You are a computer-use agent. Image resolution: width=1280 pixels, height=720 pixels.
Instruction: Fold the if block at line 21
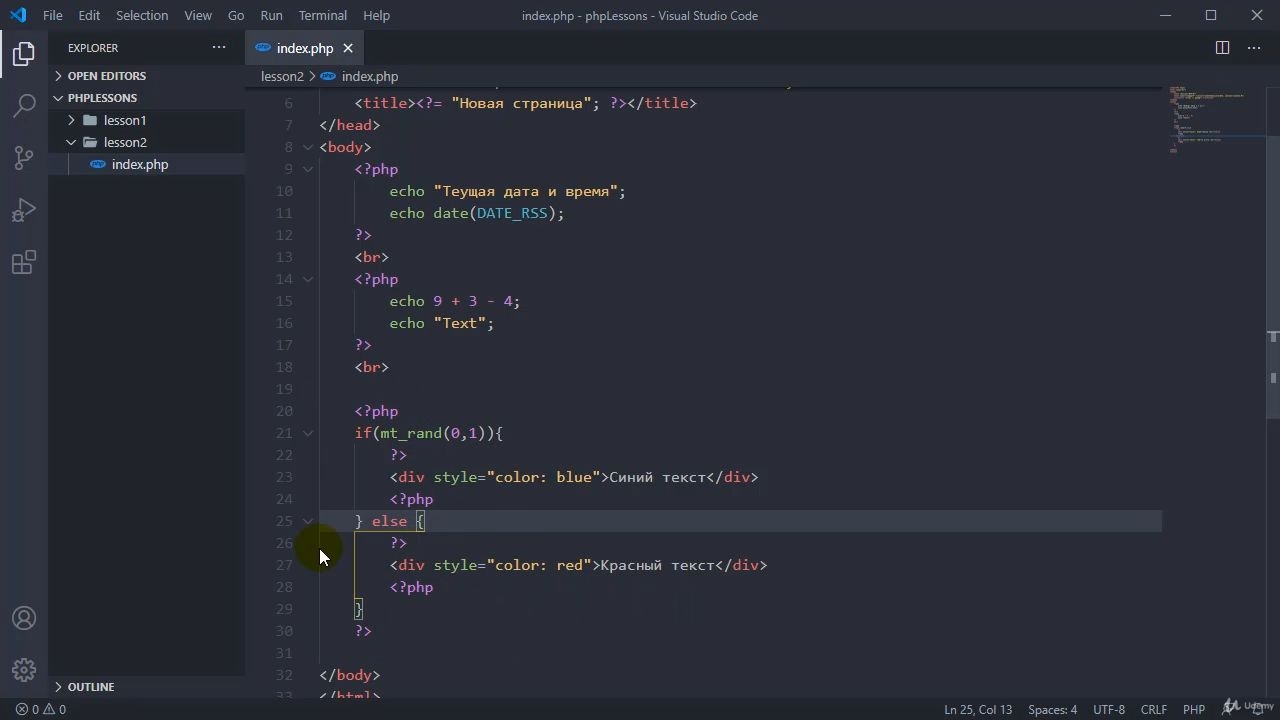[x=308, y=433]
